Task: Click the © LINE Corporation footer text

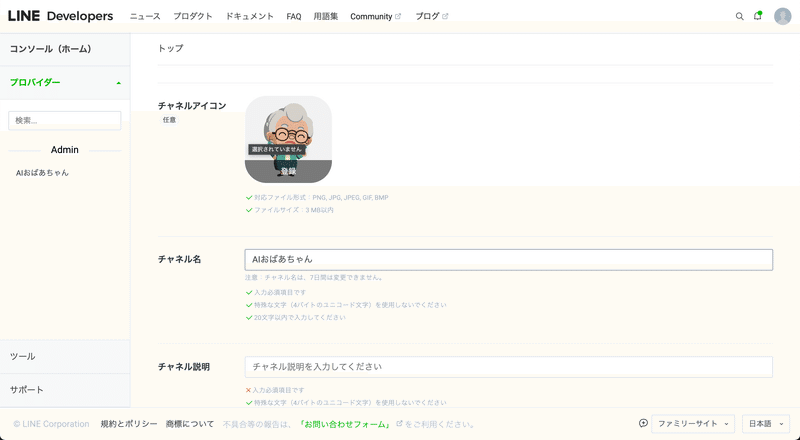Action: tap(51, 424)
